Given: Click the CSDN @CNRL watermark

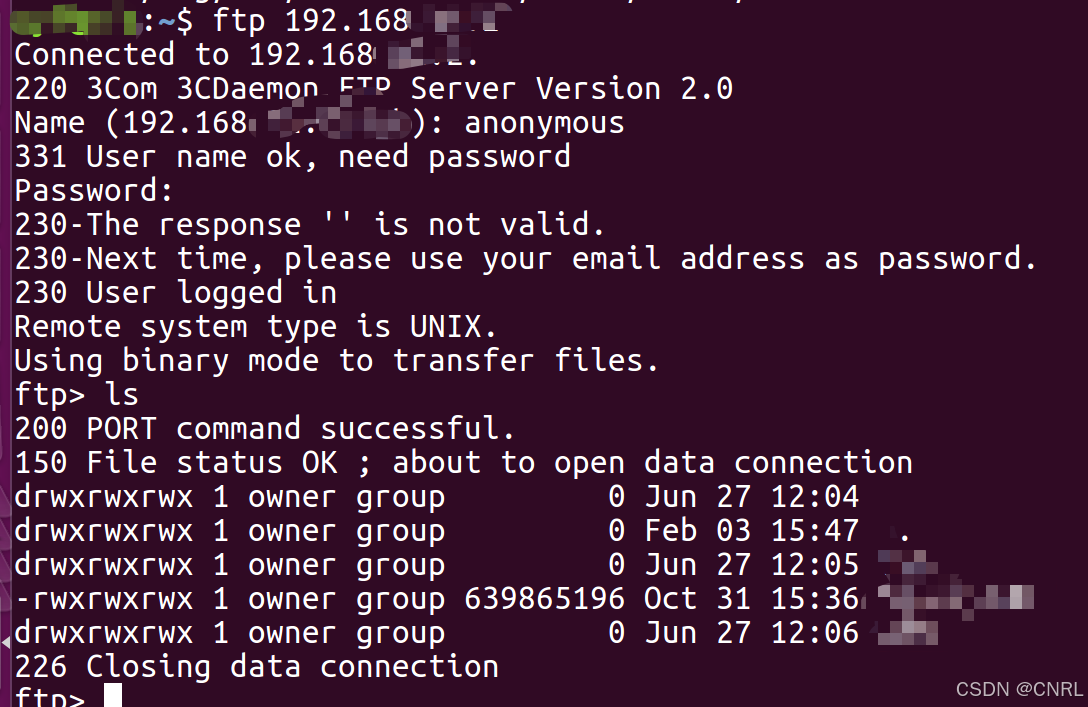Looking at the screenshot, I should [1019, 689].
